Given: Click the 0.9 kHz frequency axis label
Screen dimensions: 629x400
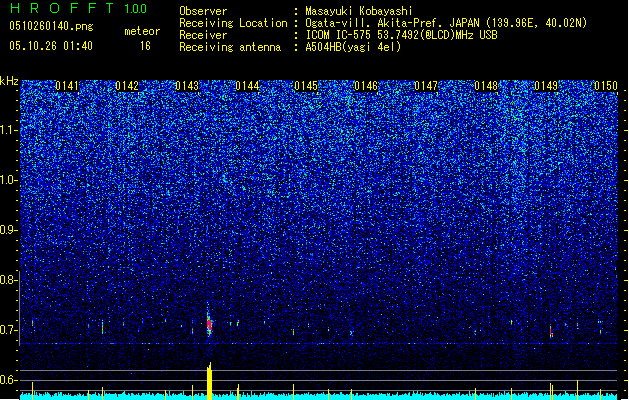Looking at the screenshot, I should [8, 230].
